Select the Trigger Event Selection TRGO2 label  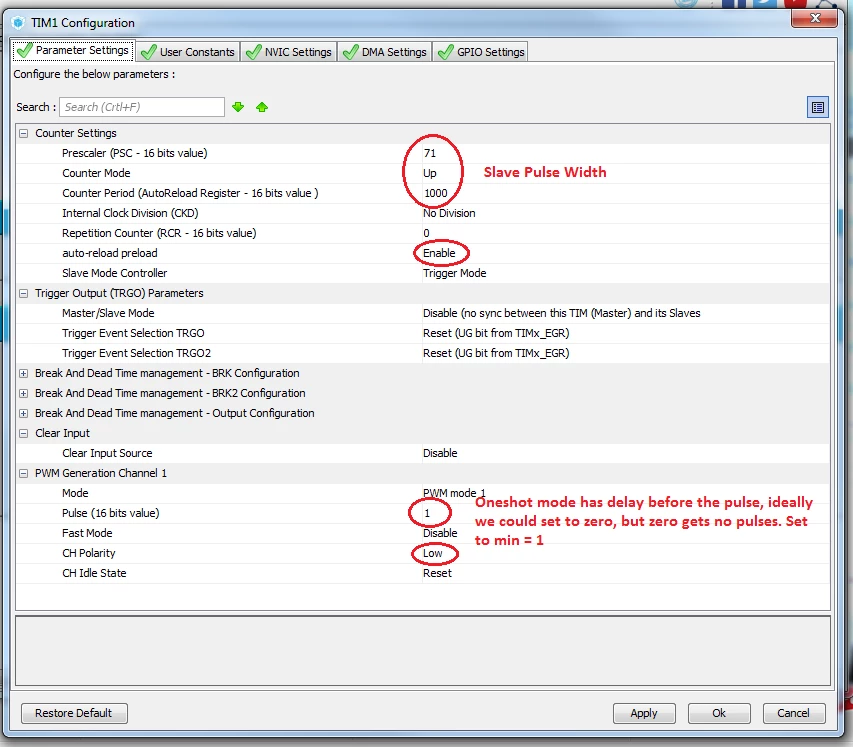click(x=136, y=354)
